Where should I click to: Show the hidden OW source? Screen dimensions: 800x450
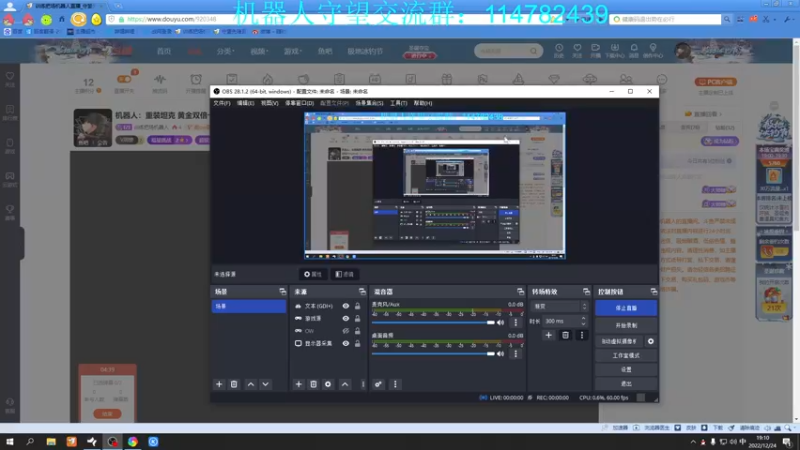[x=345, y=331]
